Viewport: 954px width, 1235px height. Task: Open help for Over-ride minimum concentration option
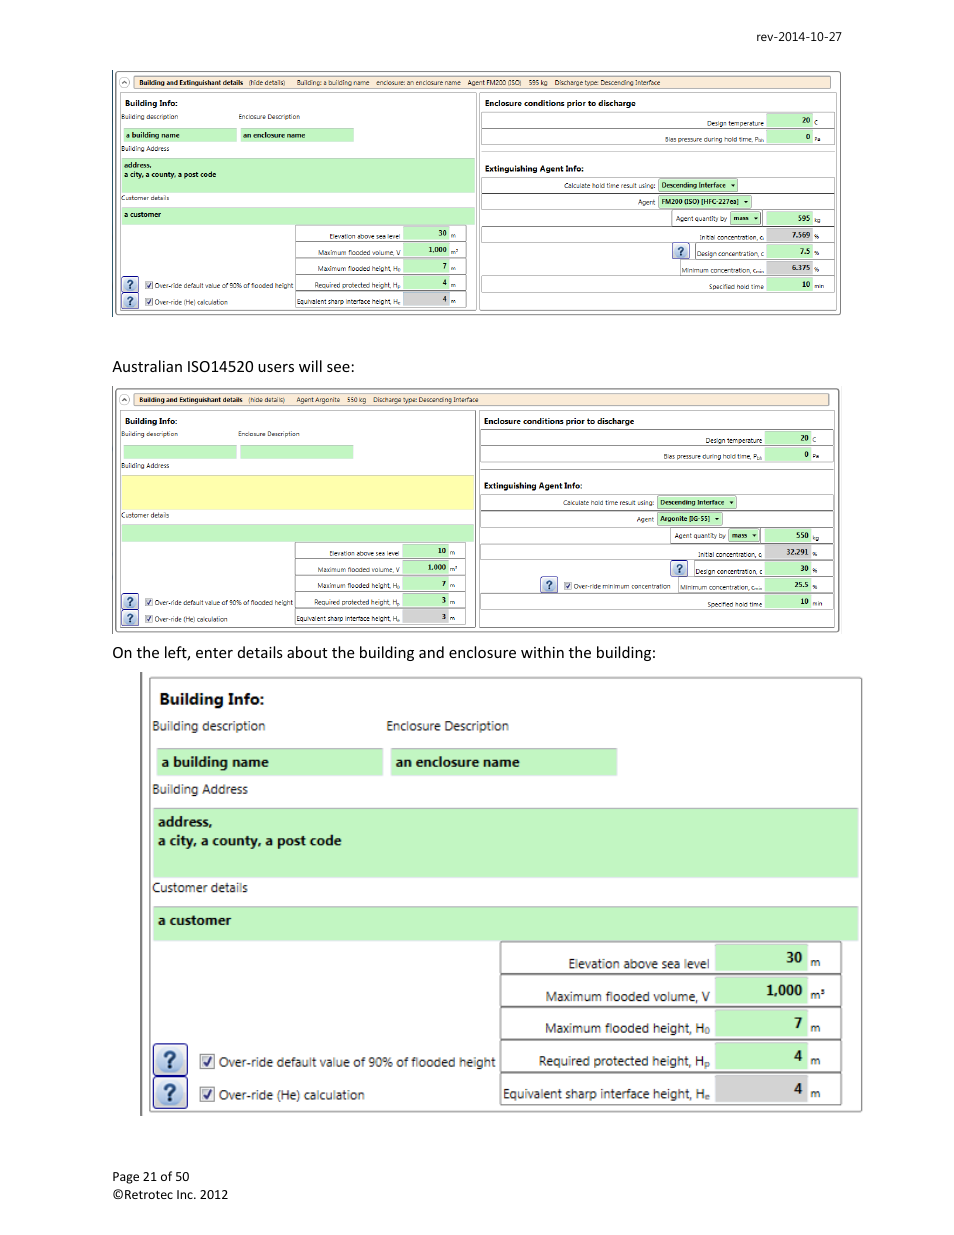tap(549, 585)
